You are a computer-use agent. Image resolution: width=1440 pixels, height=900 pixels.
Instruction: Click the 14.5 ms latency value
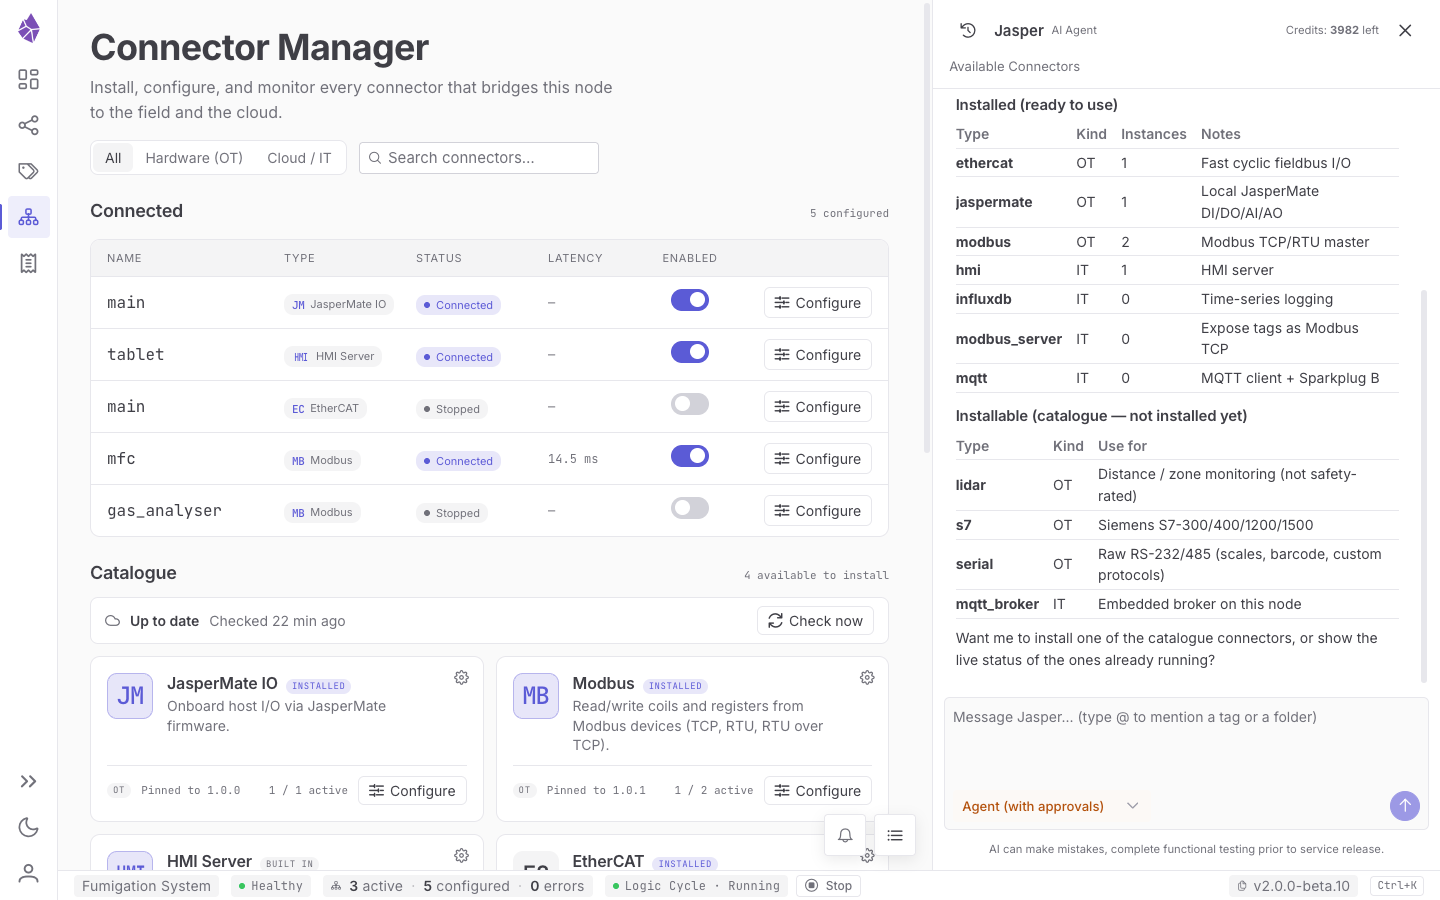coord(573,459)
